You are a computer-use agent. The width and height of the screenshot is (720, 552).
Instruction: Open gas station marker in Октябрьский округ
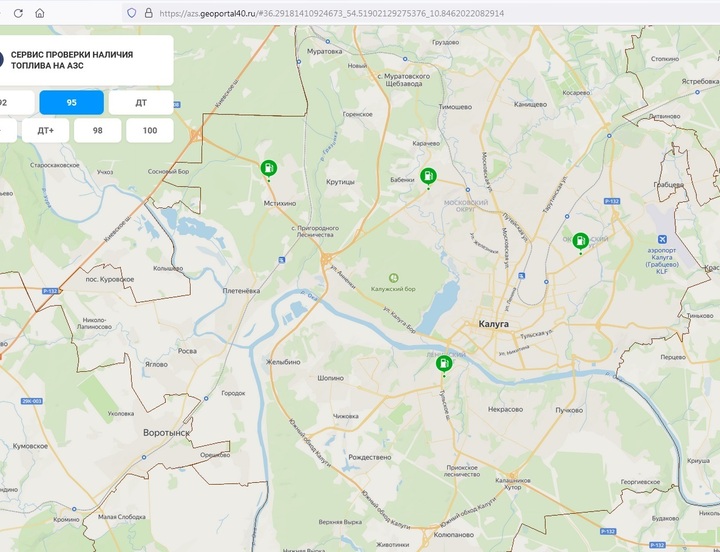(580, 242)
